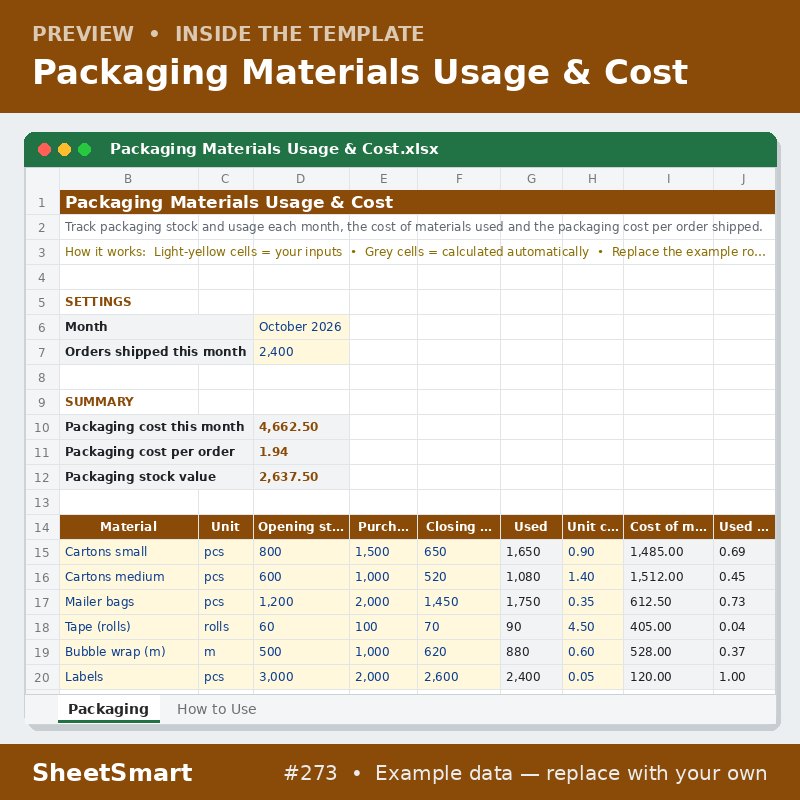800x800 pixels.
Task: Switch to the Packaging sheet tab
Action: click(x=109, y=709)
